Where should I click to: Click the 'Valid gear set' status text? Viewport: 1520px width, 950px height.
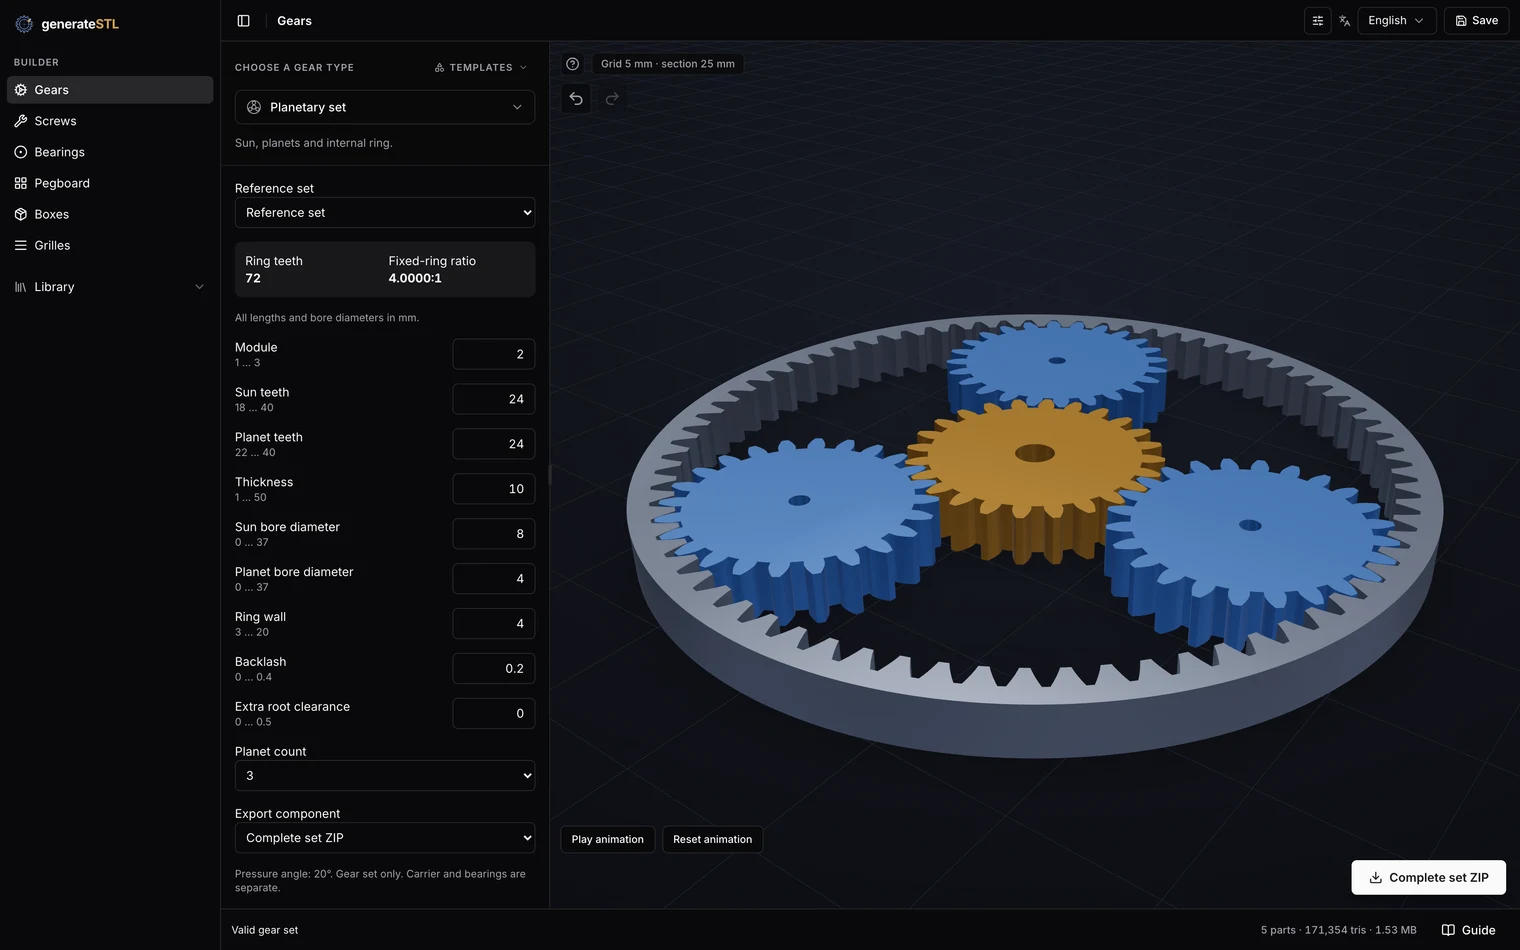click(265, 930)
